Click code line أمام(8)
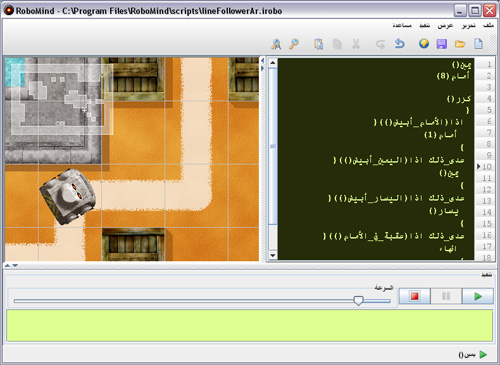Image resolution: width=500 pixels, height=365 pixels. [x=453, y=76]
